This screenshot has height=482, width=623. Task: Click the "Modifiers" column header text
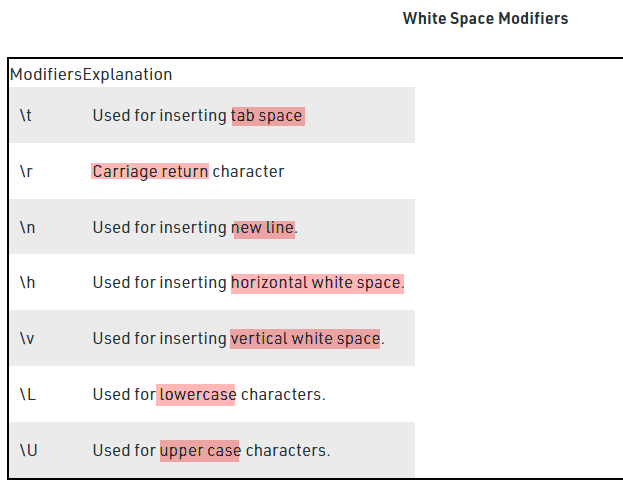tap(46, 75)
